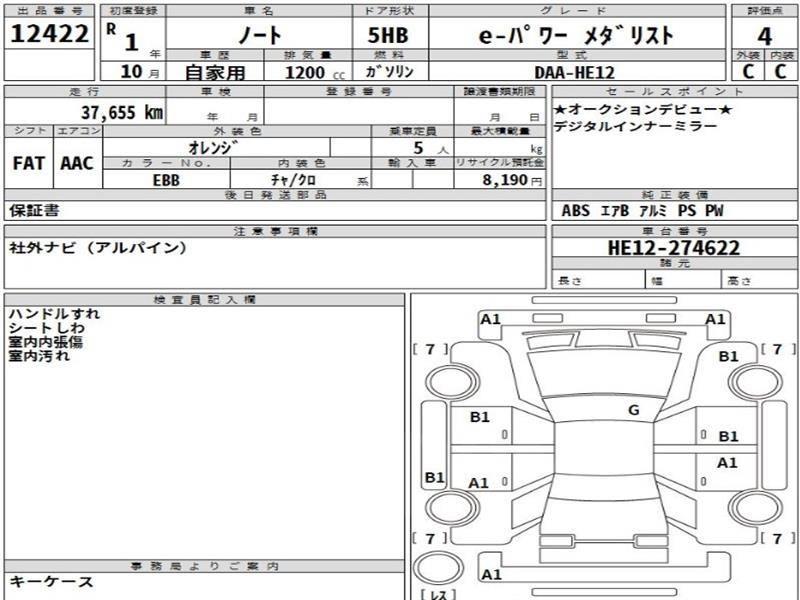Click lot number 12422
This screenshot has height=600, width=800.
(x=49, y=34)
